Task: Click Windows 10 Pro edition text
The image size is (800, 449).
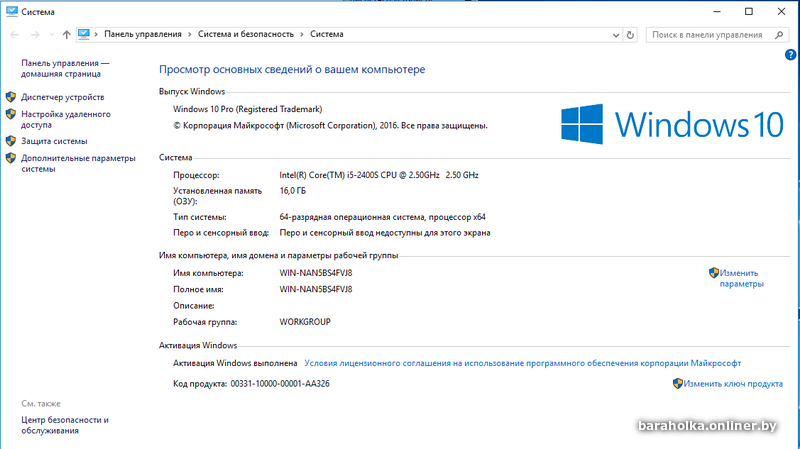Action: [247, 109]
